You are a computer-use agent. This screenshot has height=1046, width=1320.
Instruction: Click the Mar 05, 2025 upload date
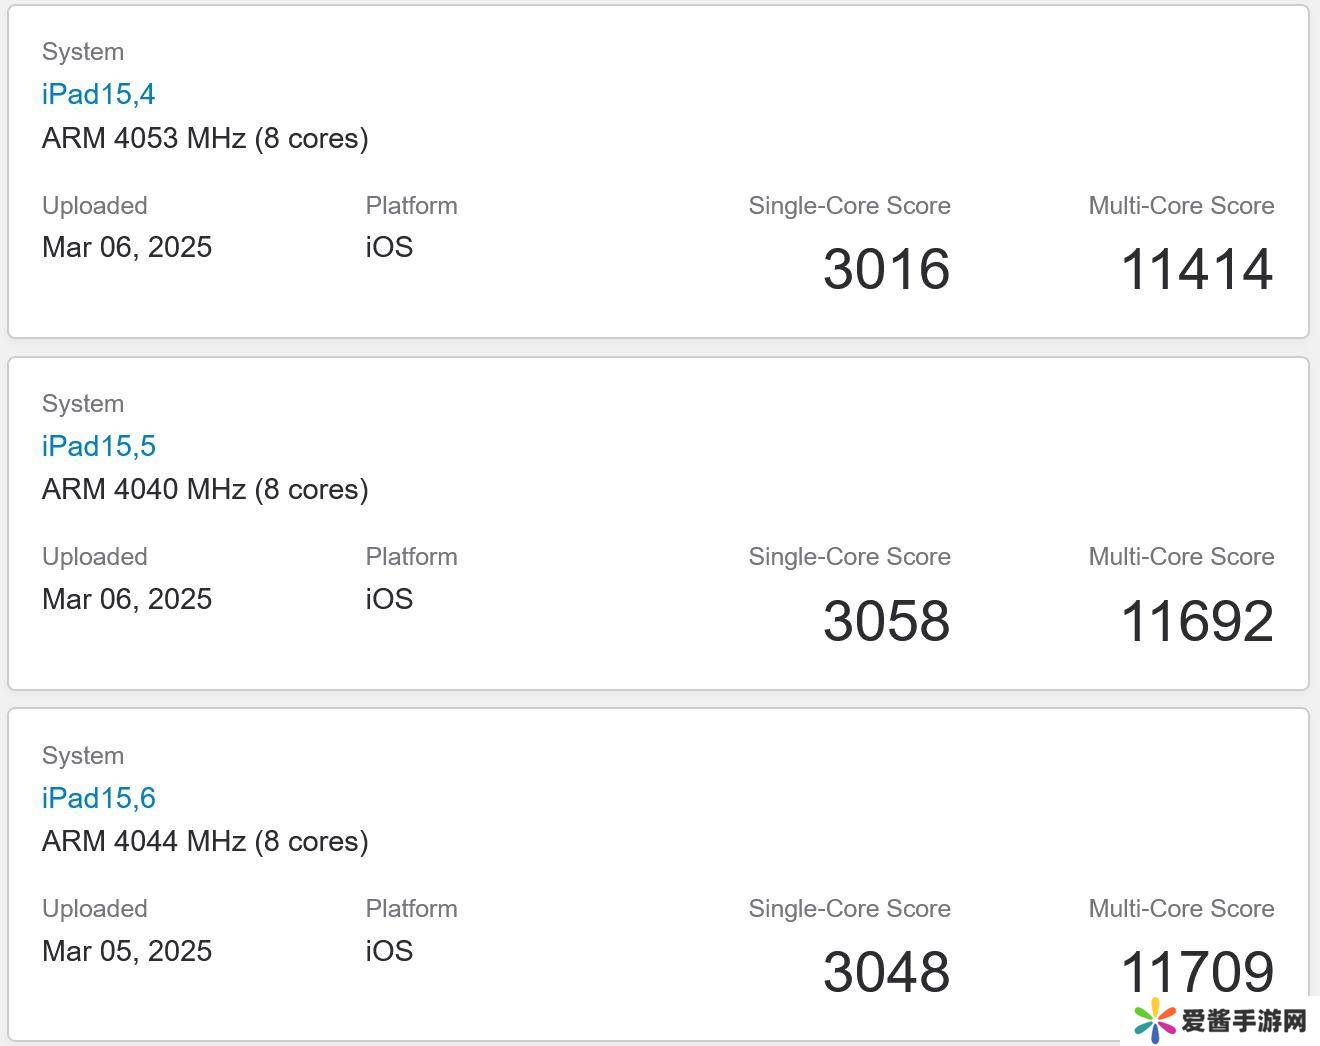pos(127,951)
